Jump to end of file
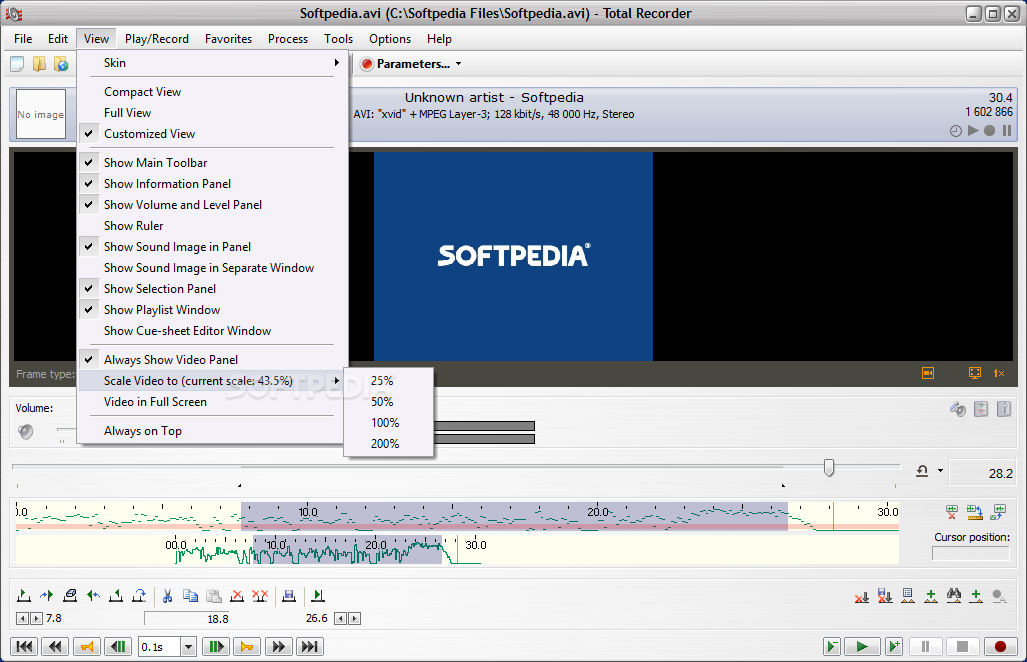This screenshot has height=662, width=1027. click(x=309, y=647)
